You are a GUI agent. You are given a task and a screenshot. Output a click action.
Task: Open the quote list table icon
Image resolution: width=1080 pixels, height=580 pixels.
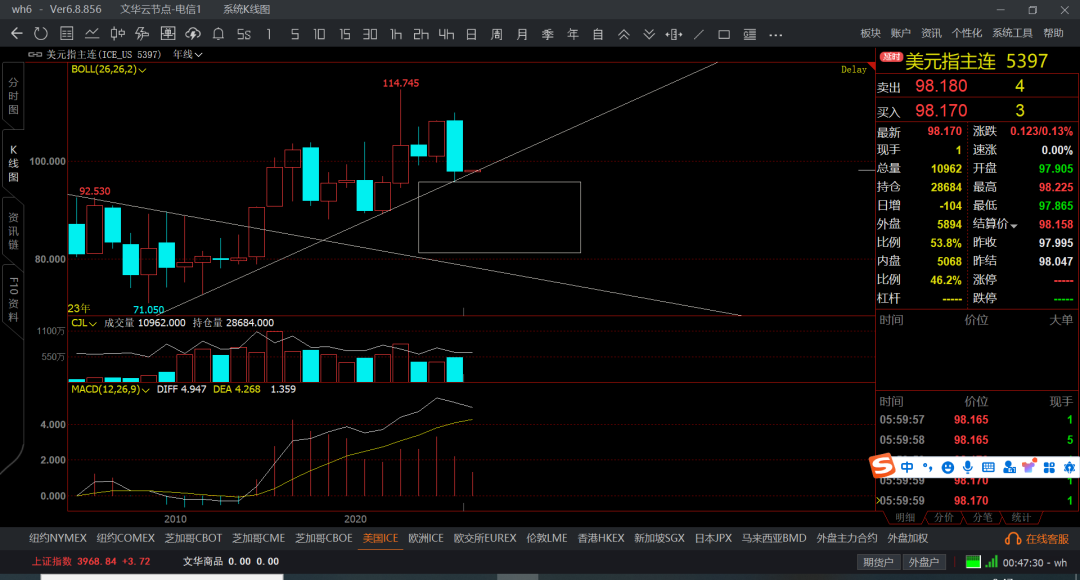(66, 34)
